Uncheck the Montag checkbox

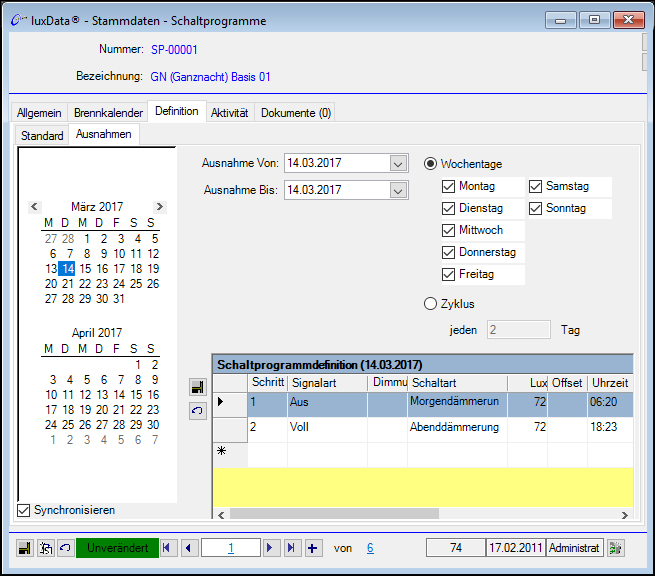[449, 187]
